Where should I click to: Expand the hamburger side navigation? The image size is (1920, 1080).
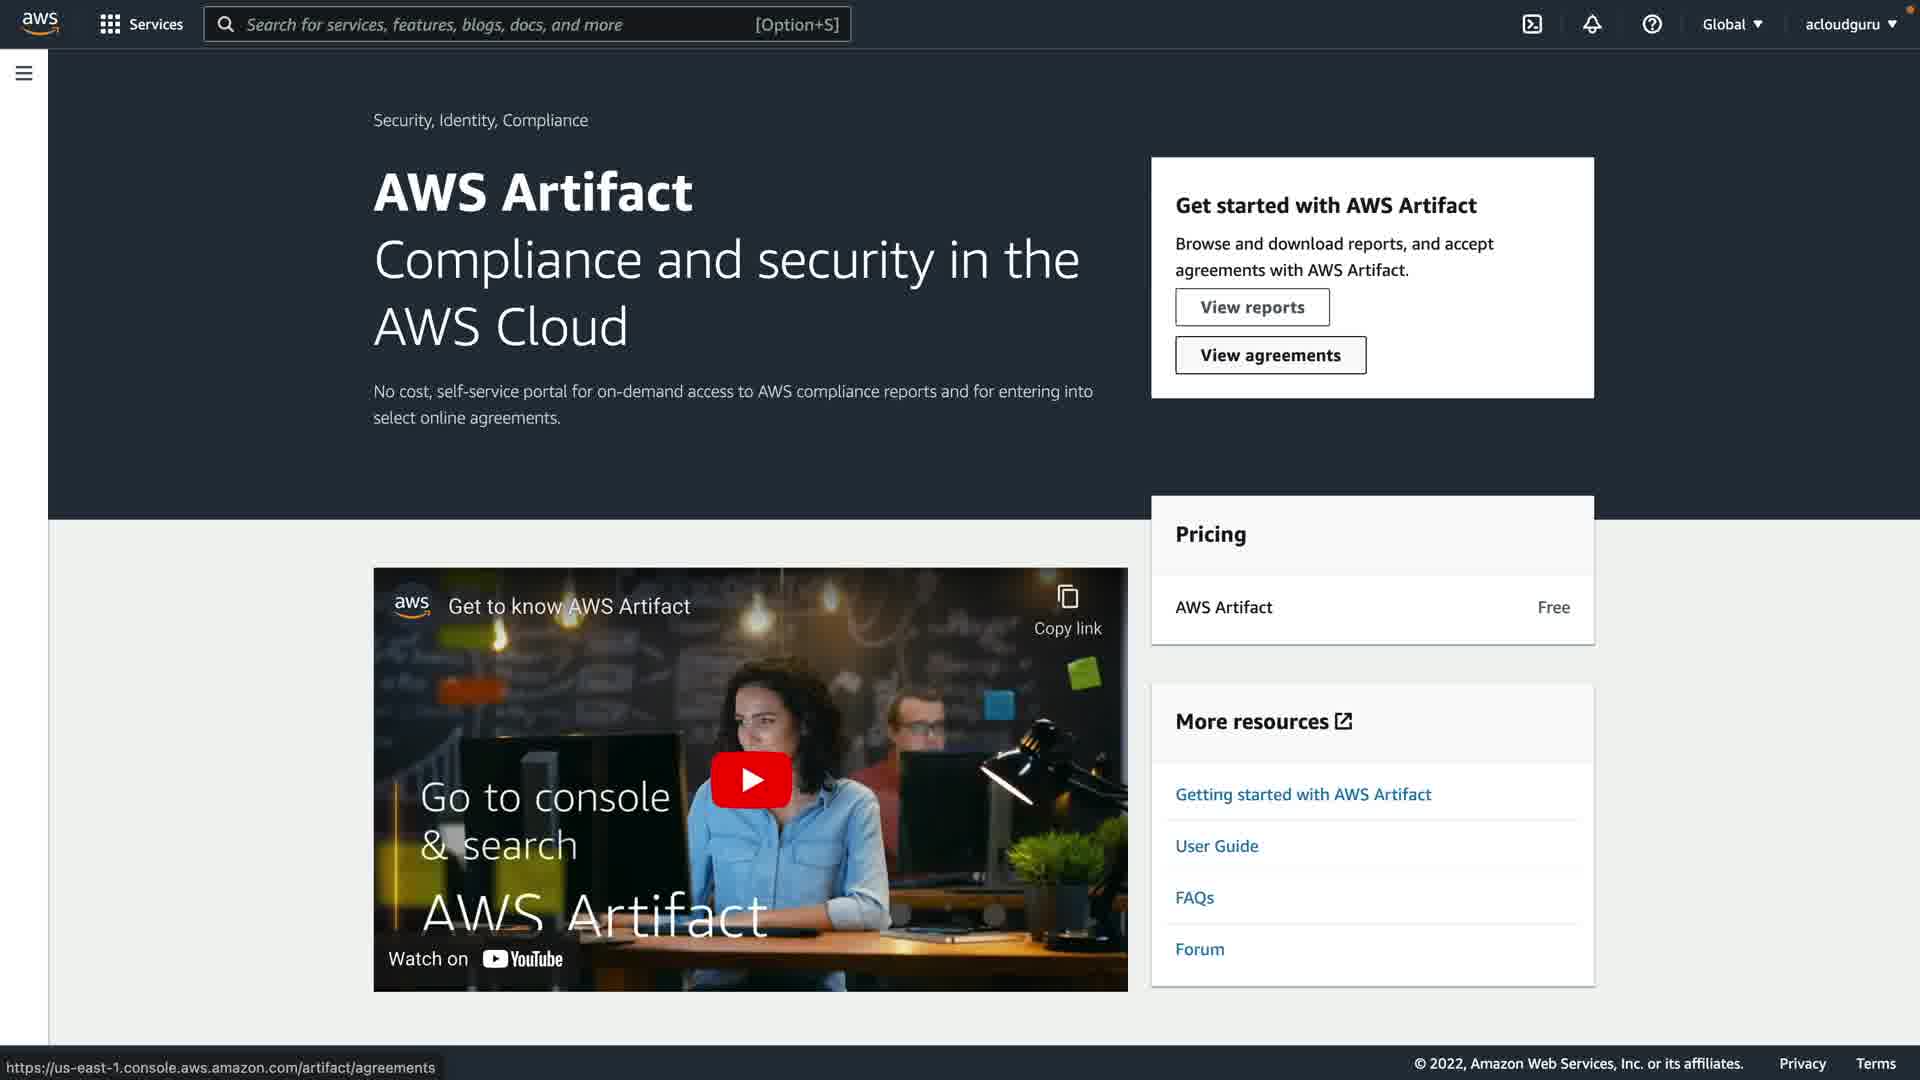click(x=24, y=73)
